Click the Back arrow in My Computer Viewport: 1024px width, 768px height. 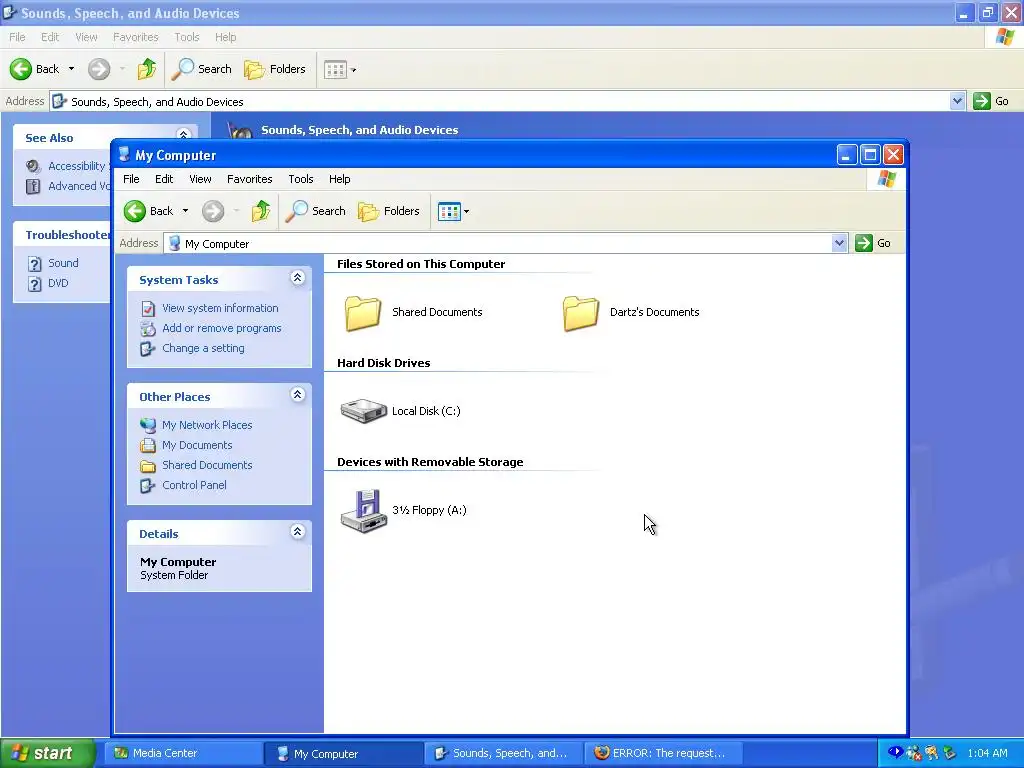(135, 211)
